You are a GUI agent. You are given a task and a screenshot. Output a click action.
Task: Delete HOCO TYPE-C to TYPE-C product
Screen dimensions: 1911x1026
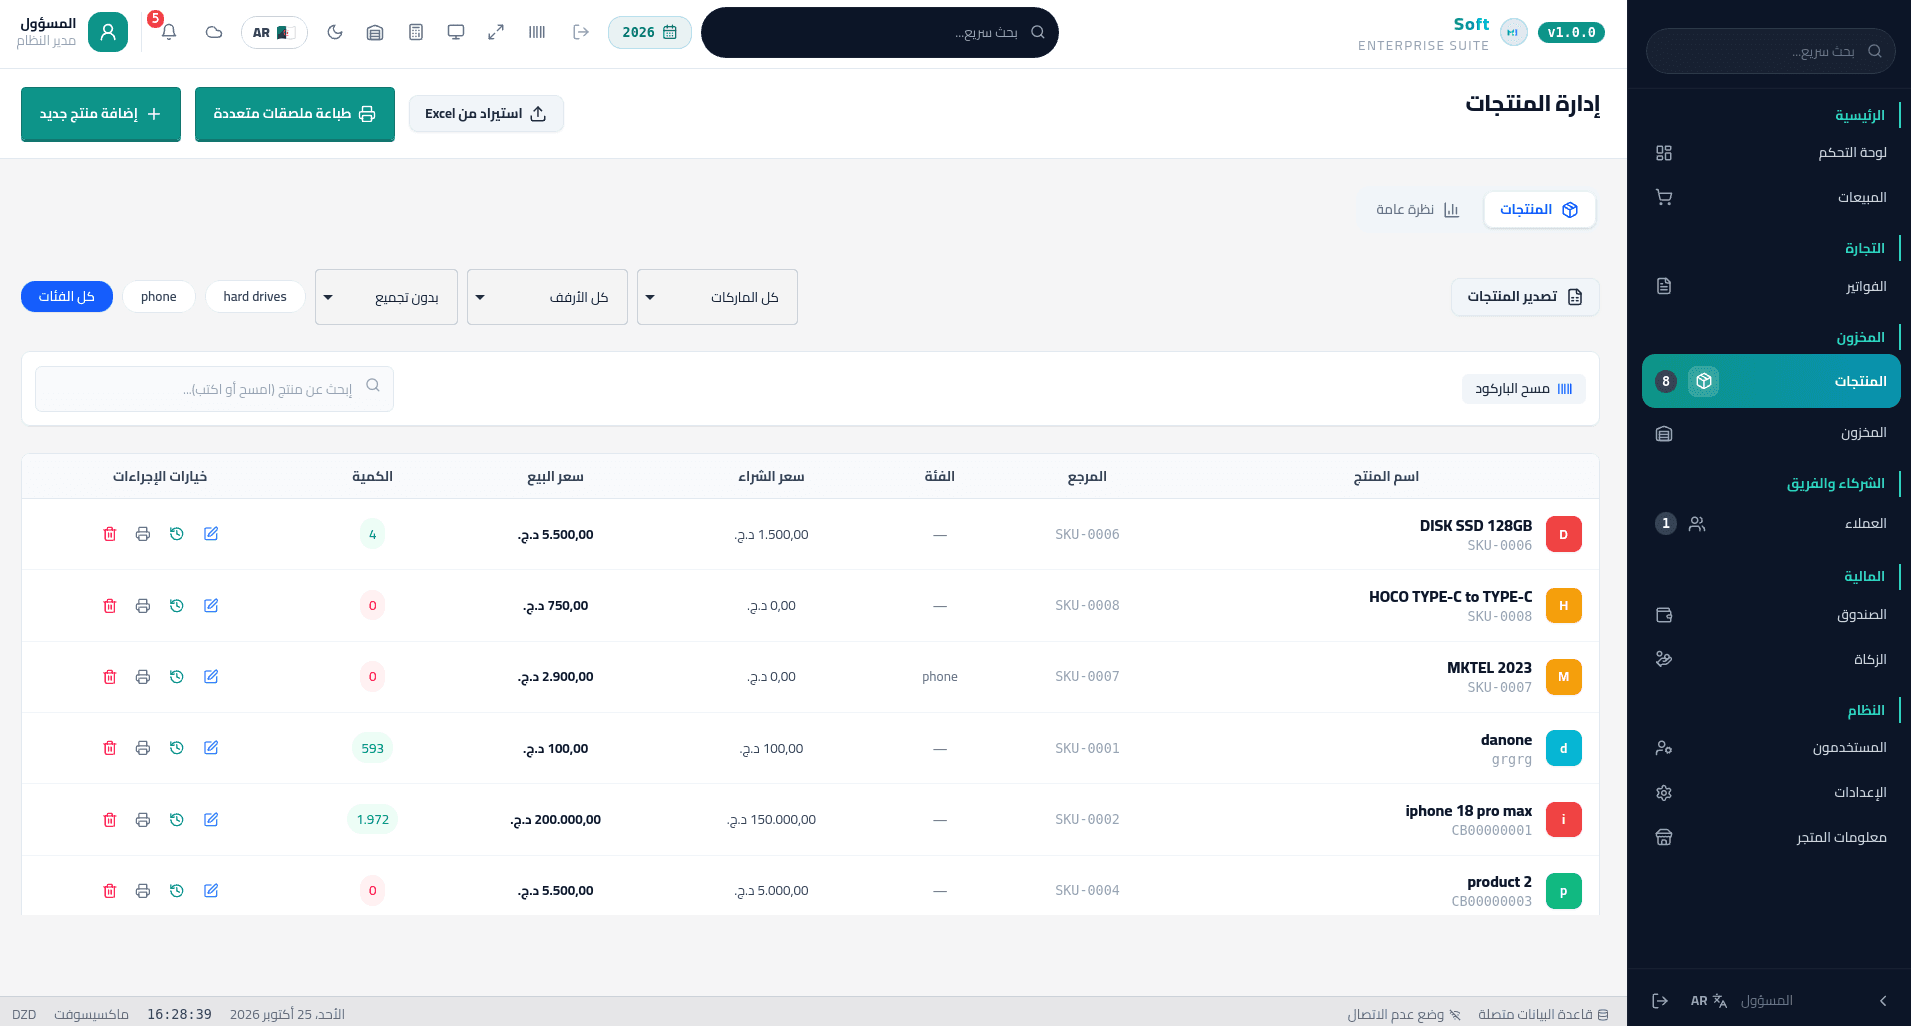click(x=110, y=606)
